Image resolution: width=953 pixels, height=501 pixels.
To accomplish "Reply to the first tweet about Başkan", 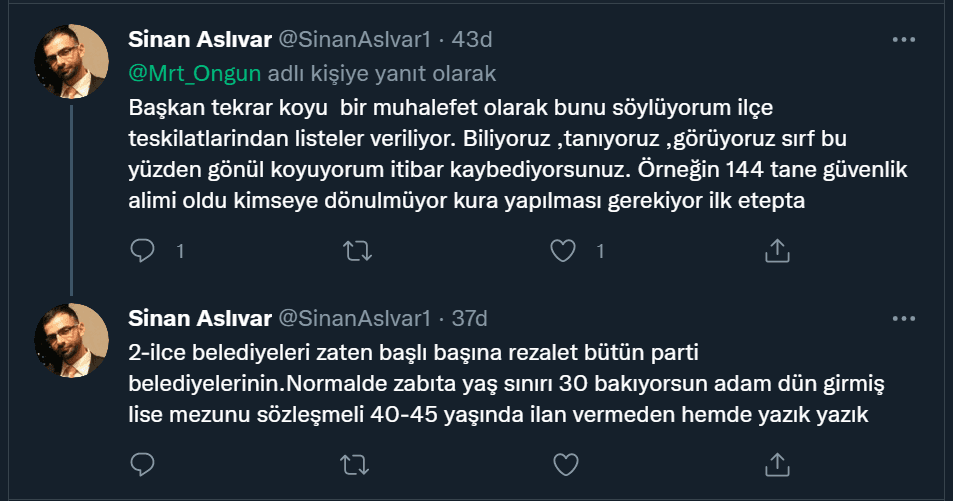I will point(143,251).
